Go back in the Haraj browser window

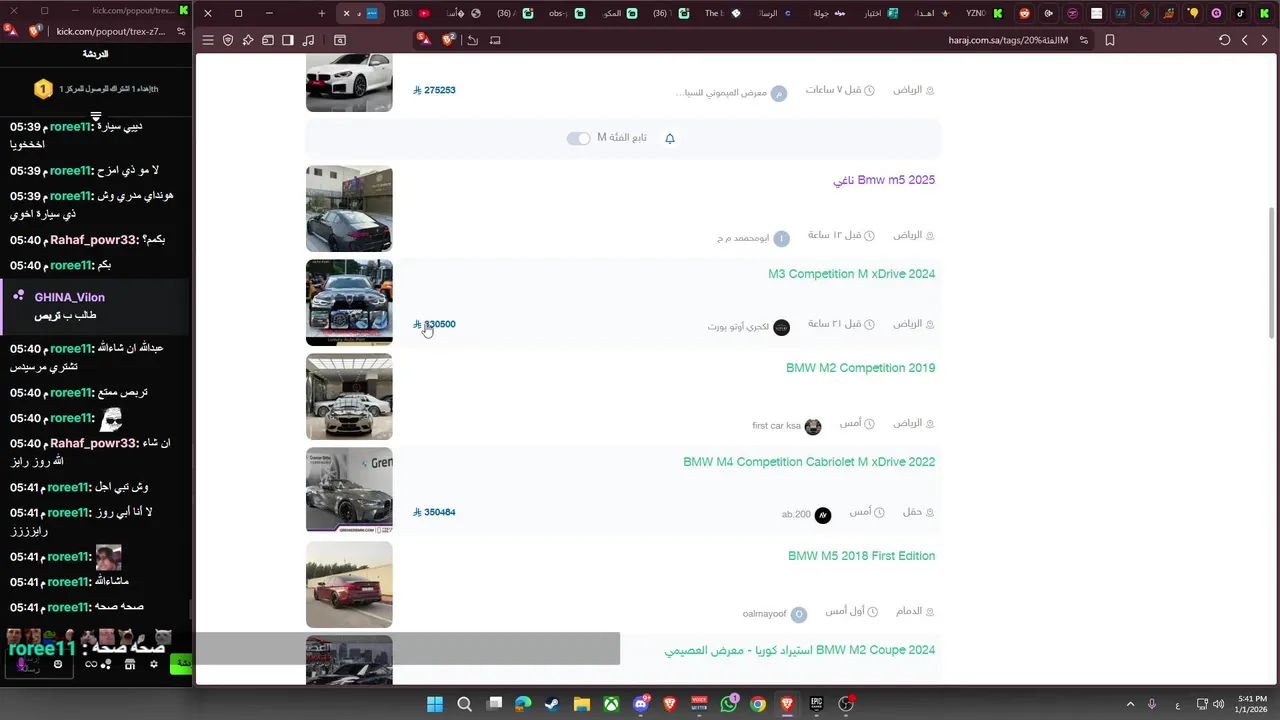tap(1264, 40)
